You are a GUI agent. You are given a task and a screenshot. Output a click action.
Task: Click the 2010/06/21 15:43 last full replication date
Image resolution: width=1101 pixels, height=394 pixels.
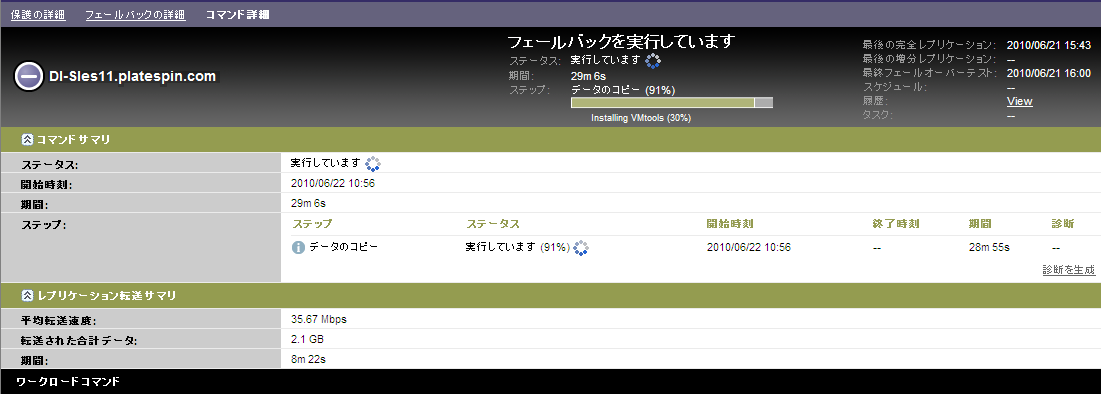[1048, 45]
